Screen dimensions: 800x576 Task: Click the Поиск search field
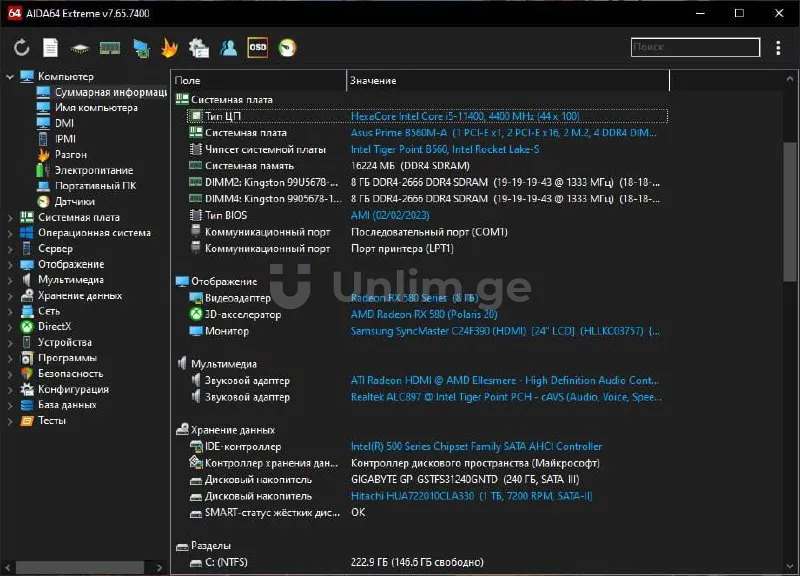pos(695,47)
